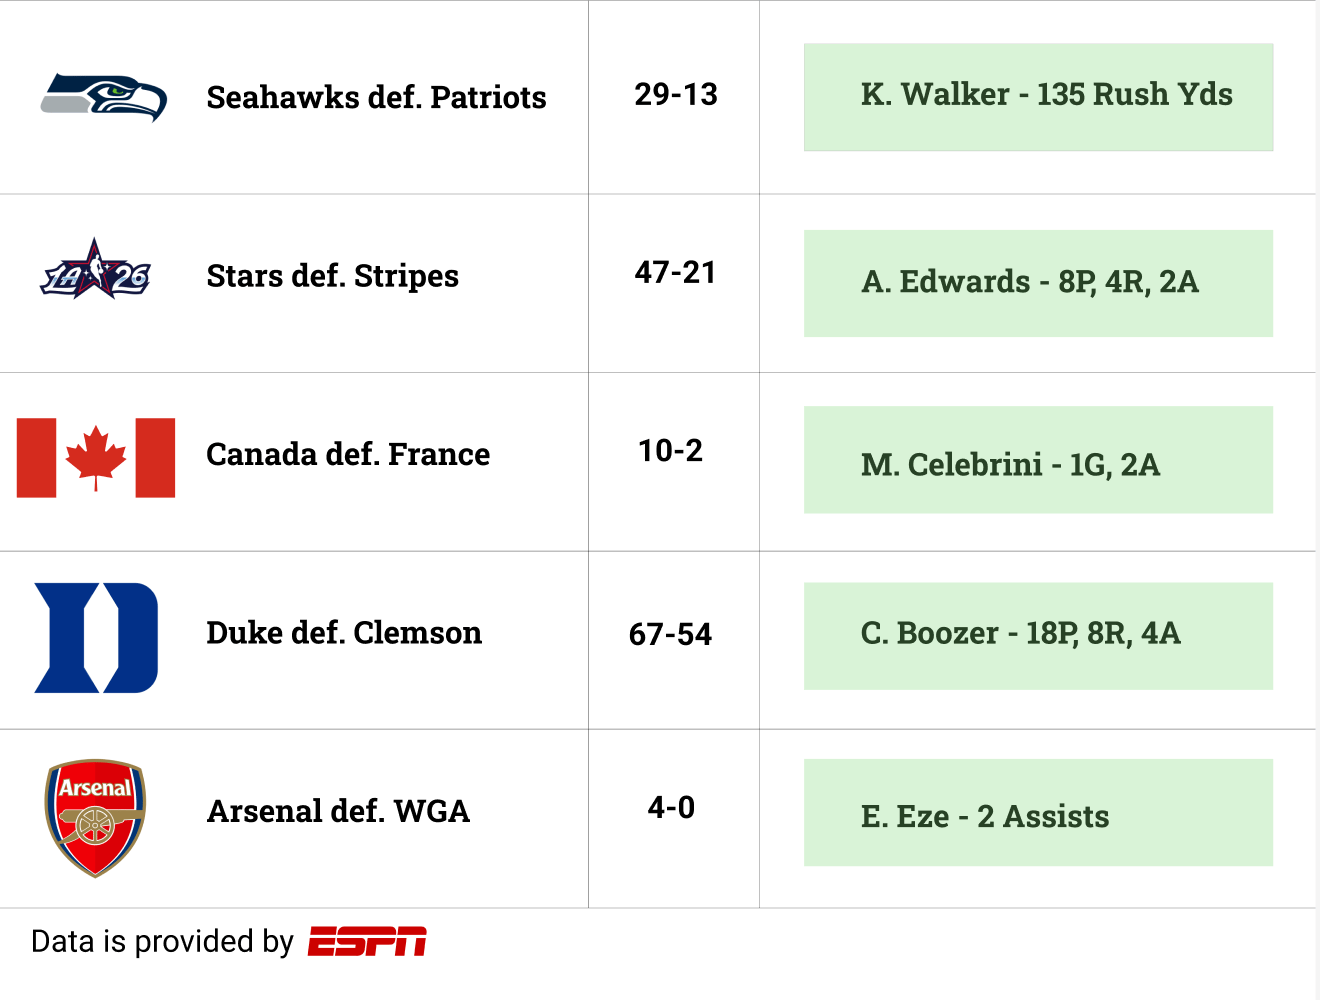The width and height of the screenshot is (1320, 1000).
Task: Open Duke def. Clemson result
Action: 344,632
